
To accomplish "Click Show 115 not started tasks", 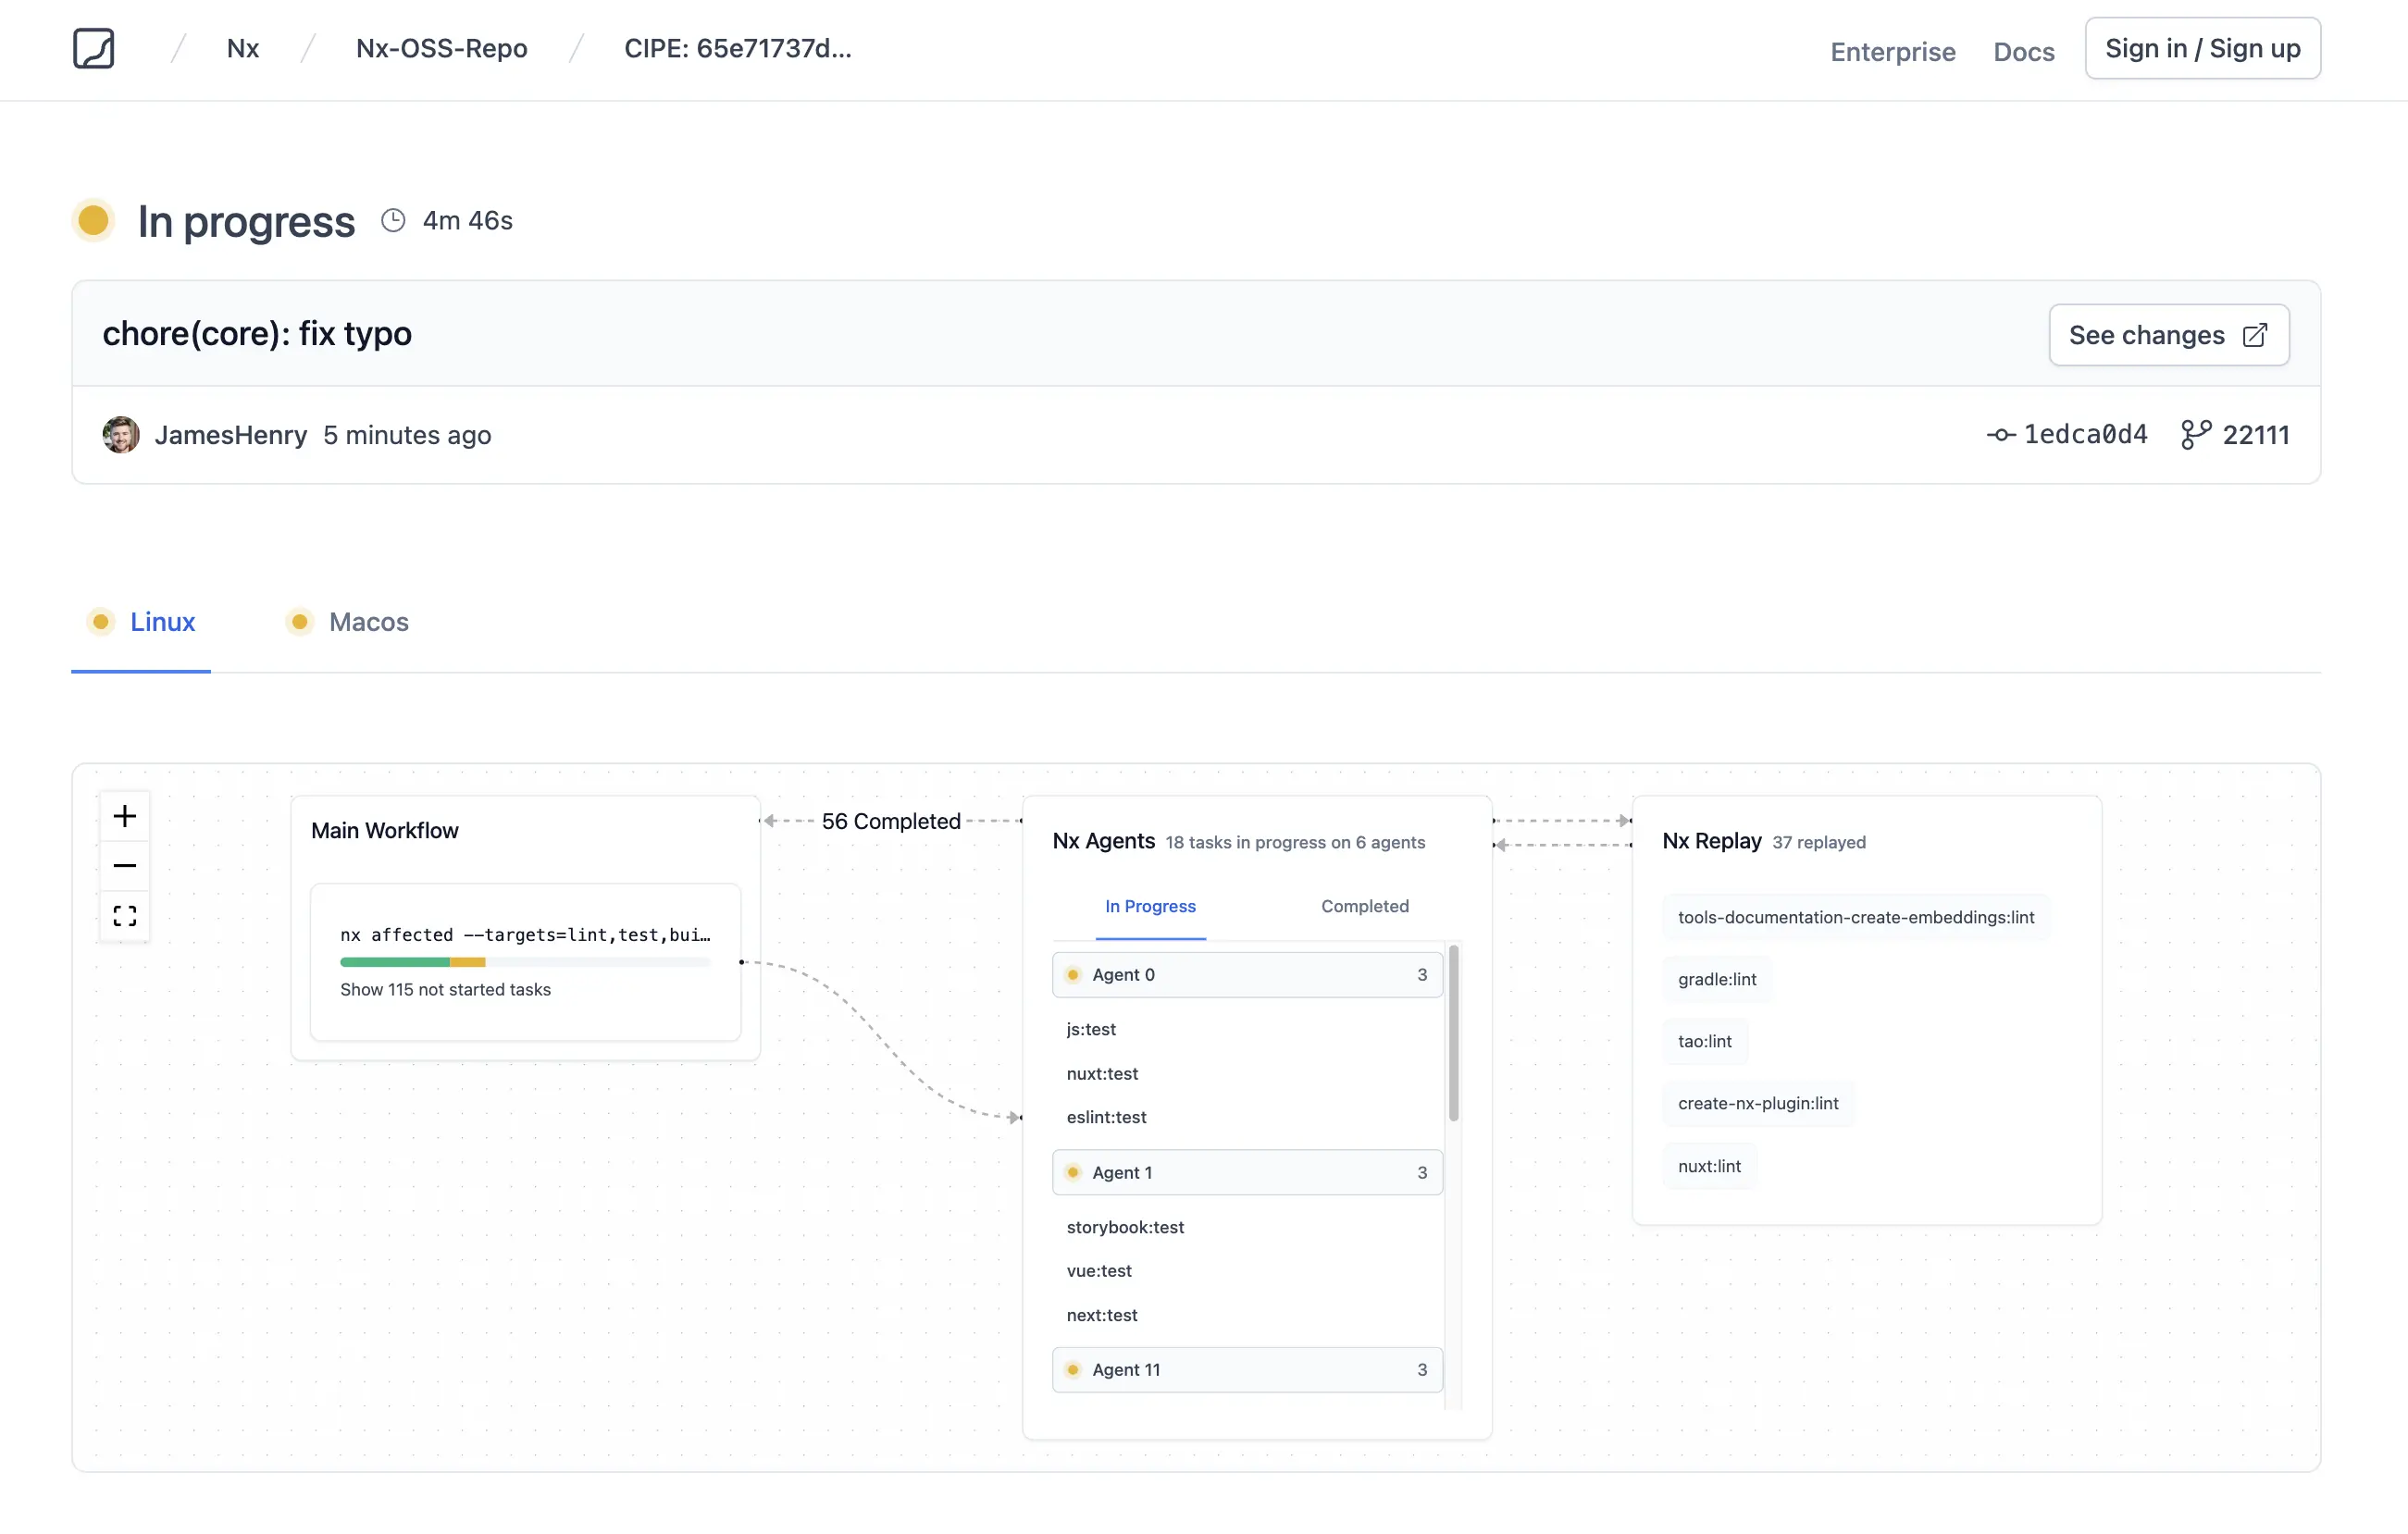I will pyautogui.click(x=446, y=988).
